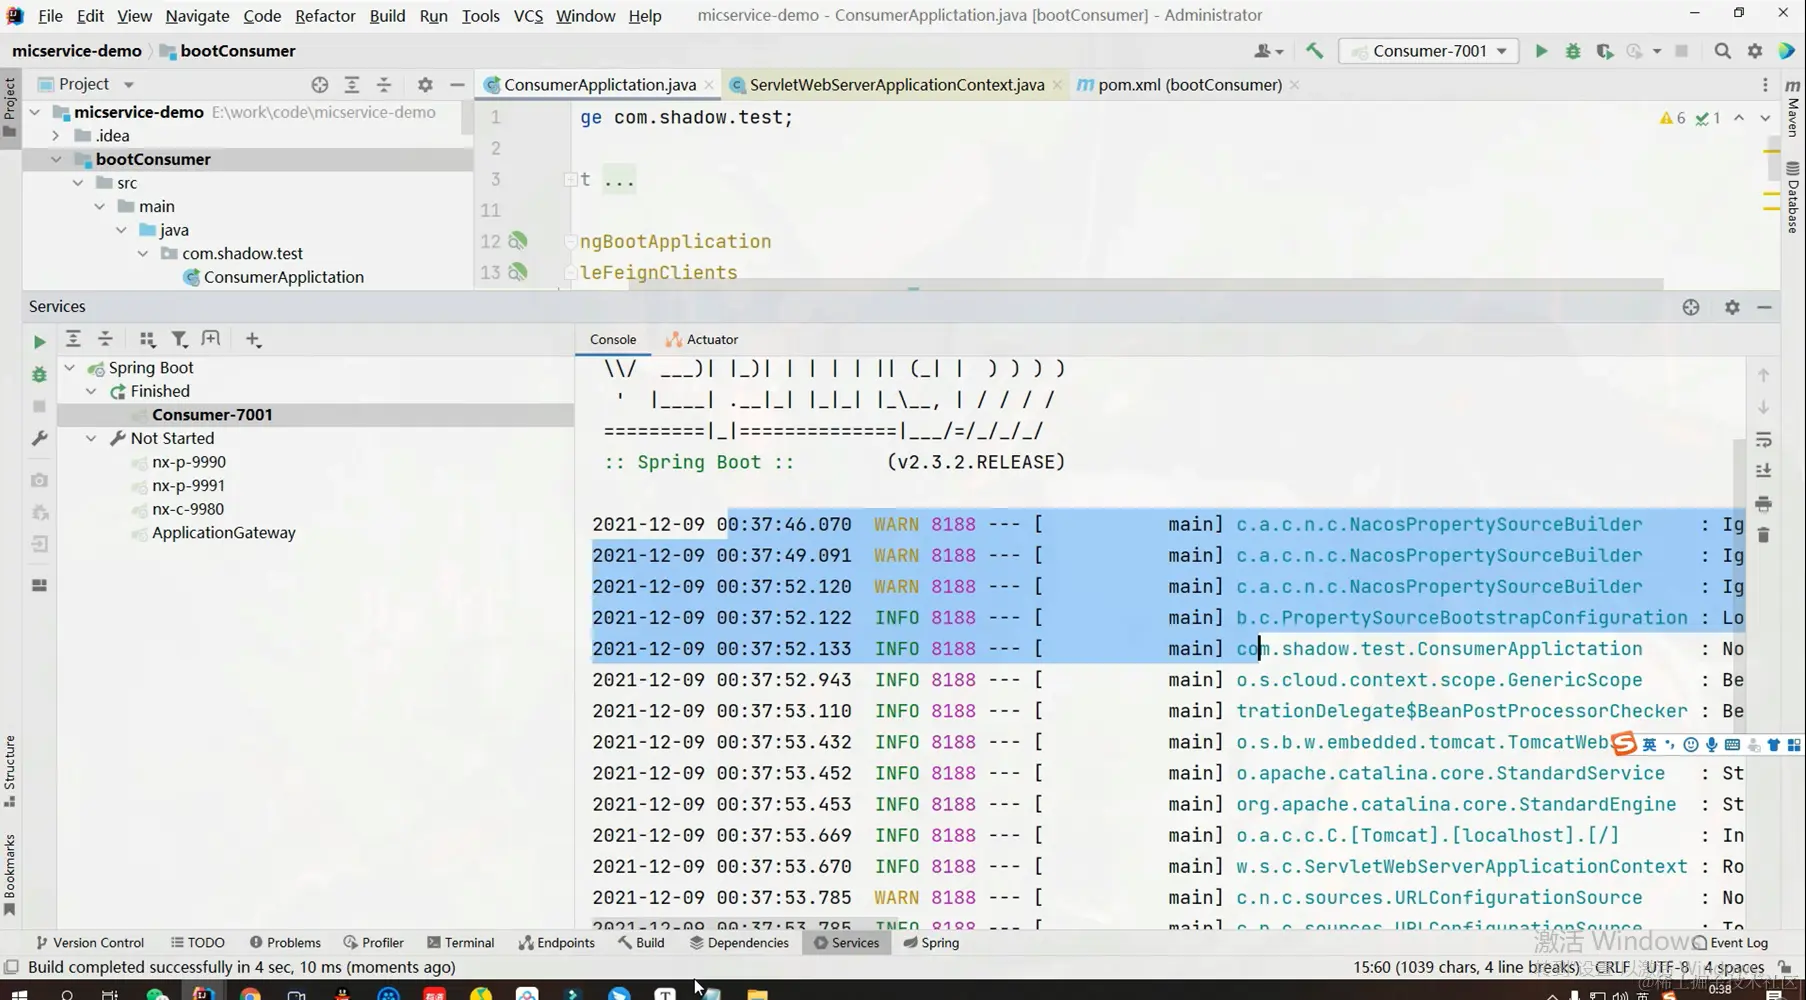Close the ConsumerApplictation.java tab
This screenshot has height=1000, width=1806.
point(709,85)
